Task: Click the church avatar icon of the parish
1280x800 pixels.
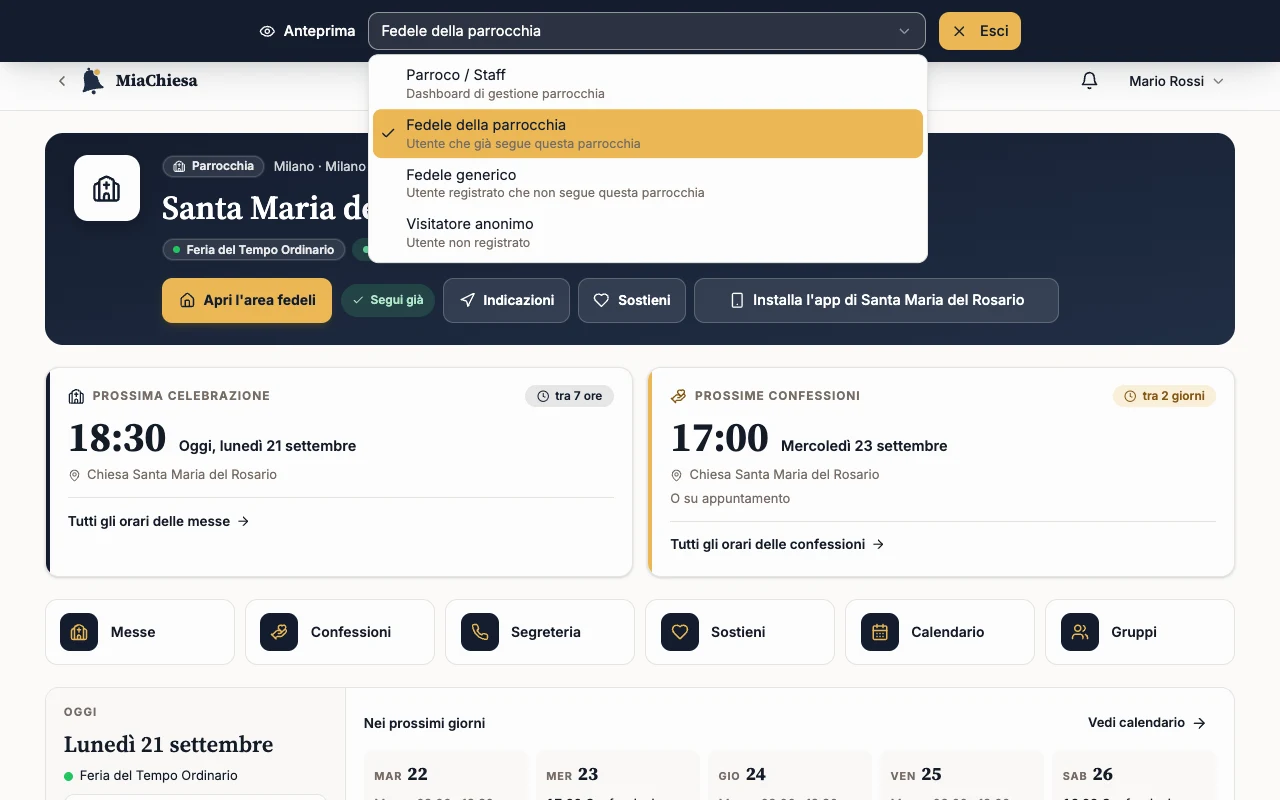Action: pos(107,188)
